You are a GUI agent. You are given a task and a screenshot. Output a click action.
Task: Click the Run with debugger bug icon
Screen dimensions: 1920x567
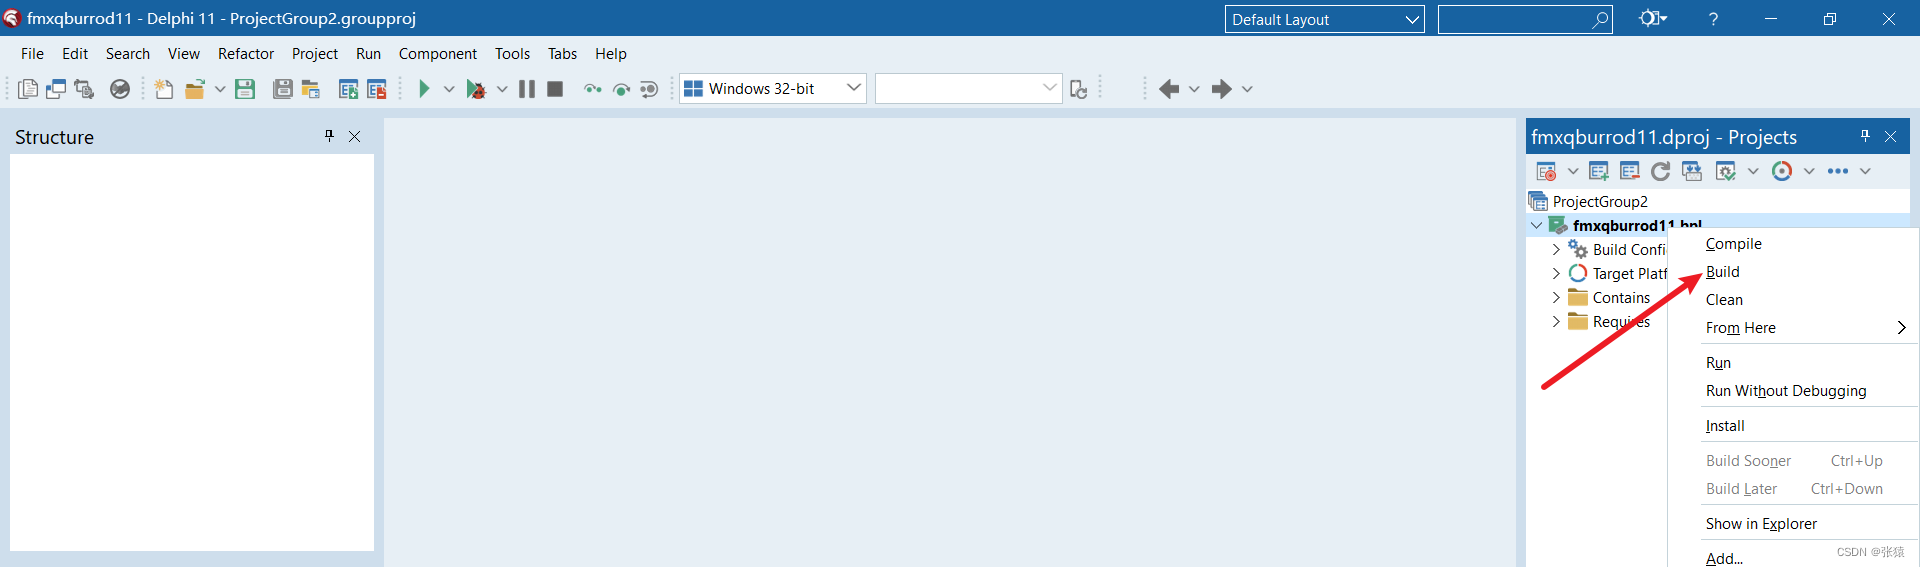pos(476,89)
